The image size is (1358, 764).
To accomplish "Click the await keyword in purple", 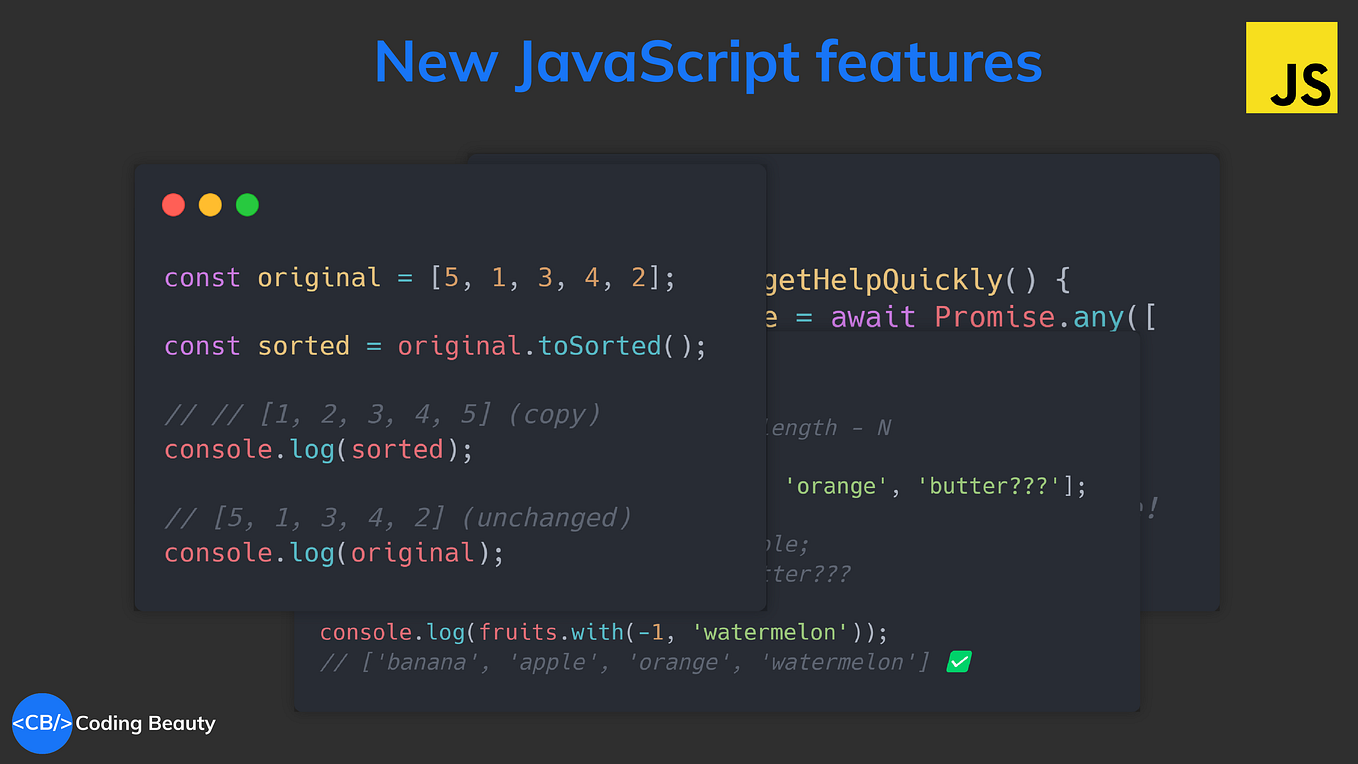I will point(871,316).
